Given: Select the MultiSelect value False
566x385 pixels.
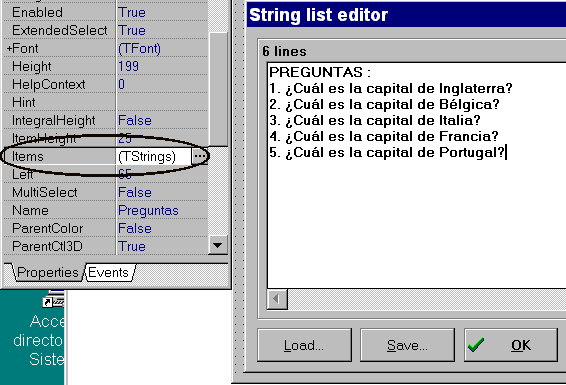Looking at the screenshot, I should [162, 192].
